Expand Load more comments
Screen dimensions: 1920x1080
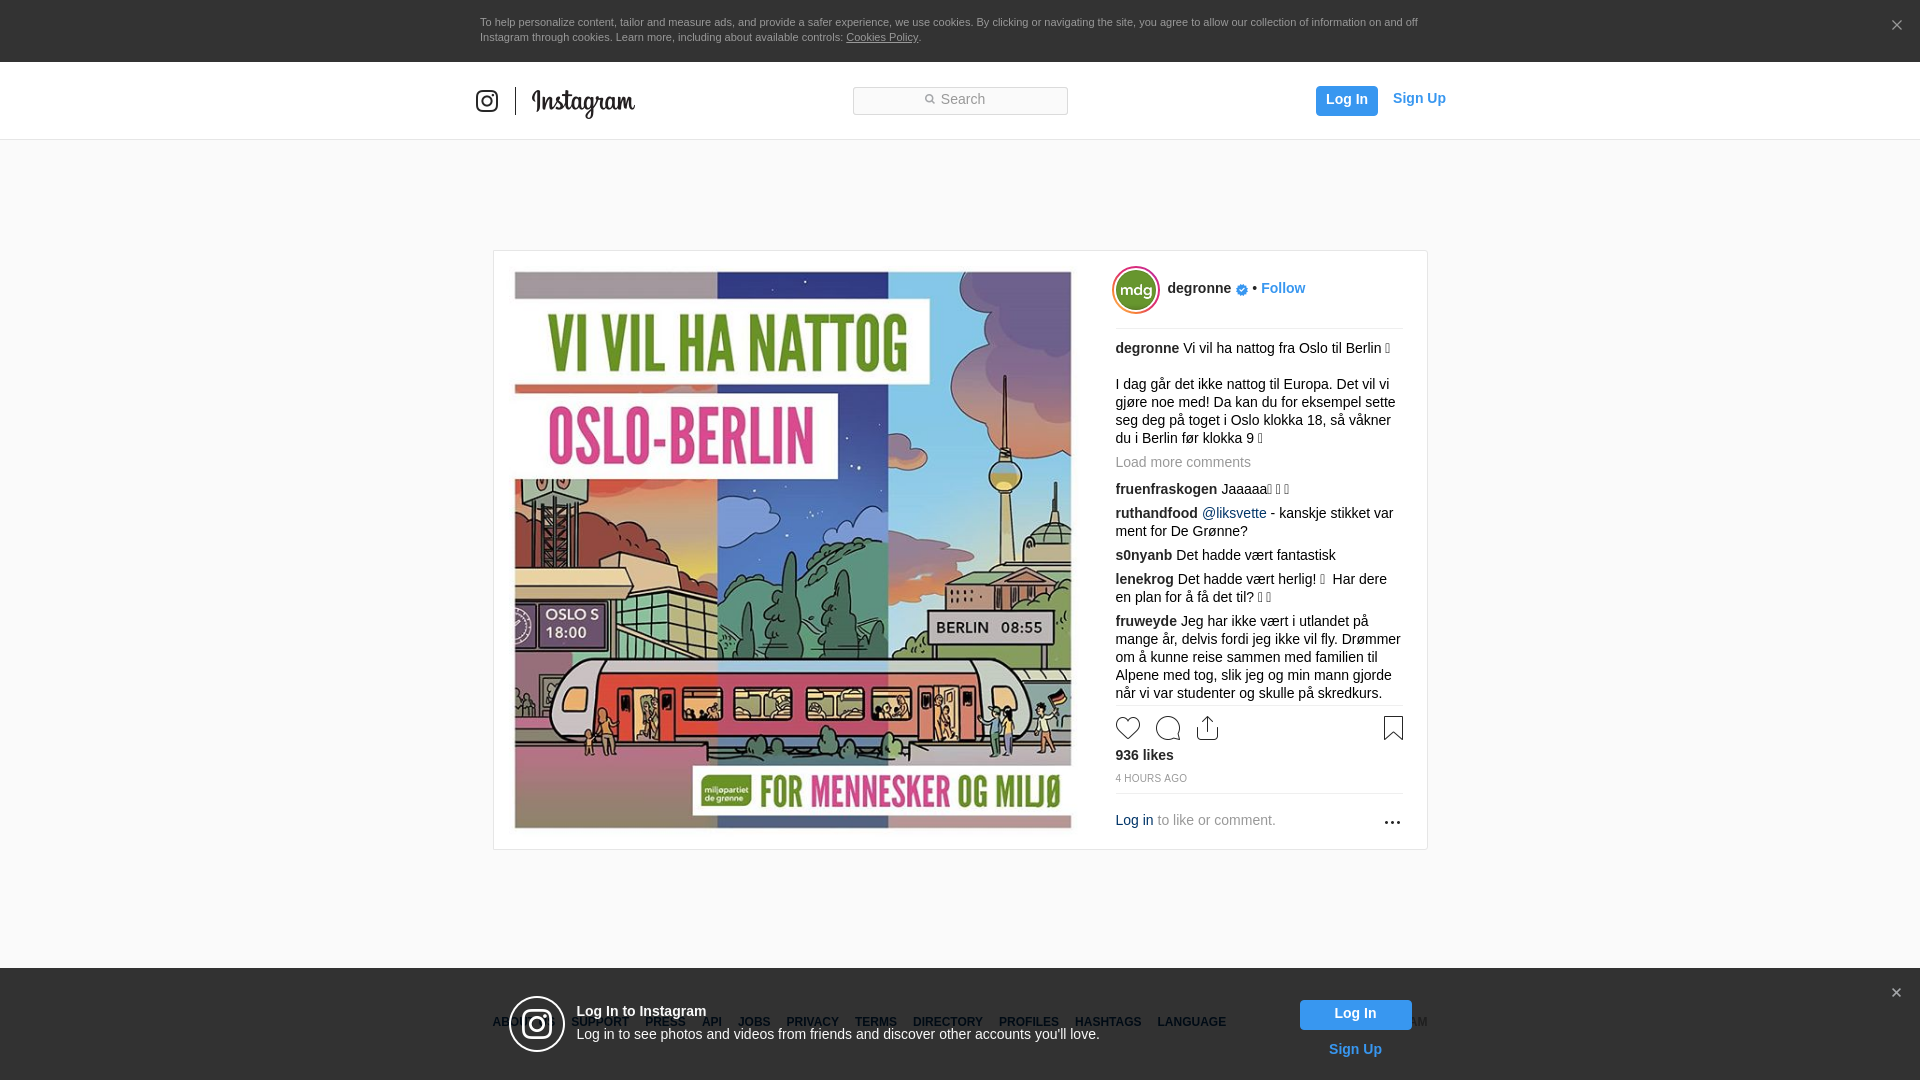click(x=1183, y=462)
